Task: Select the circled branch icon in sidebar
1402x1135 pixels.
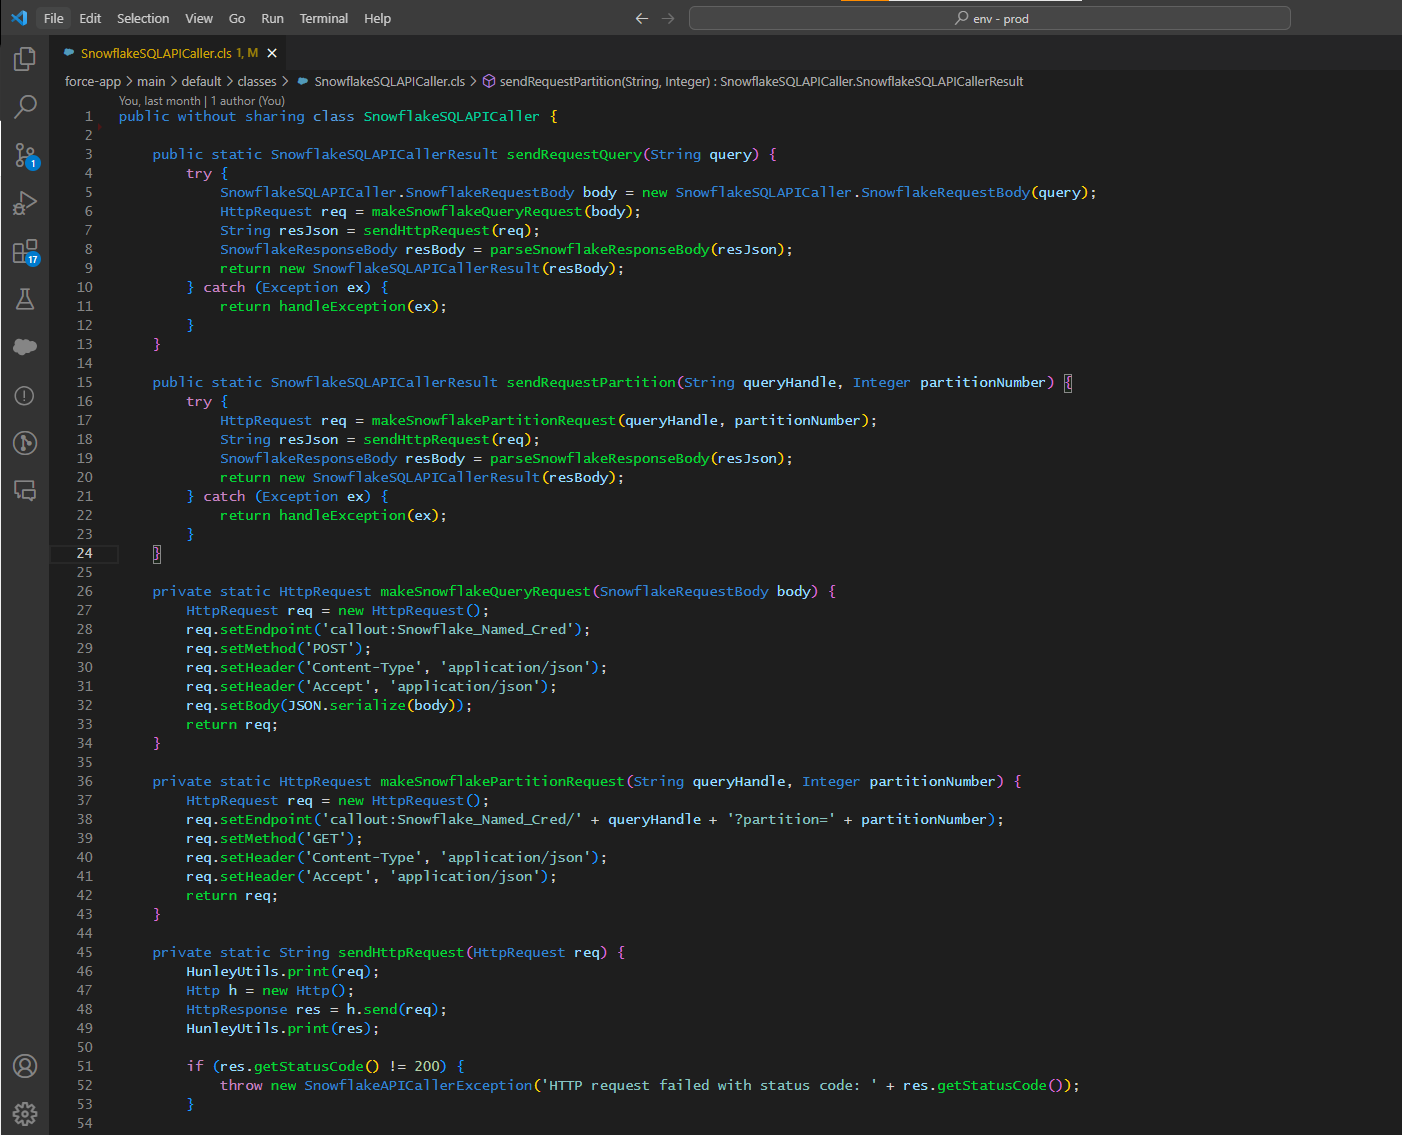Action: click(24, 443)
